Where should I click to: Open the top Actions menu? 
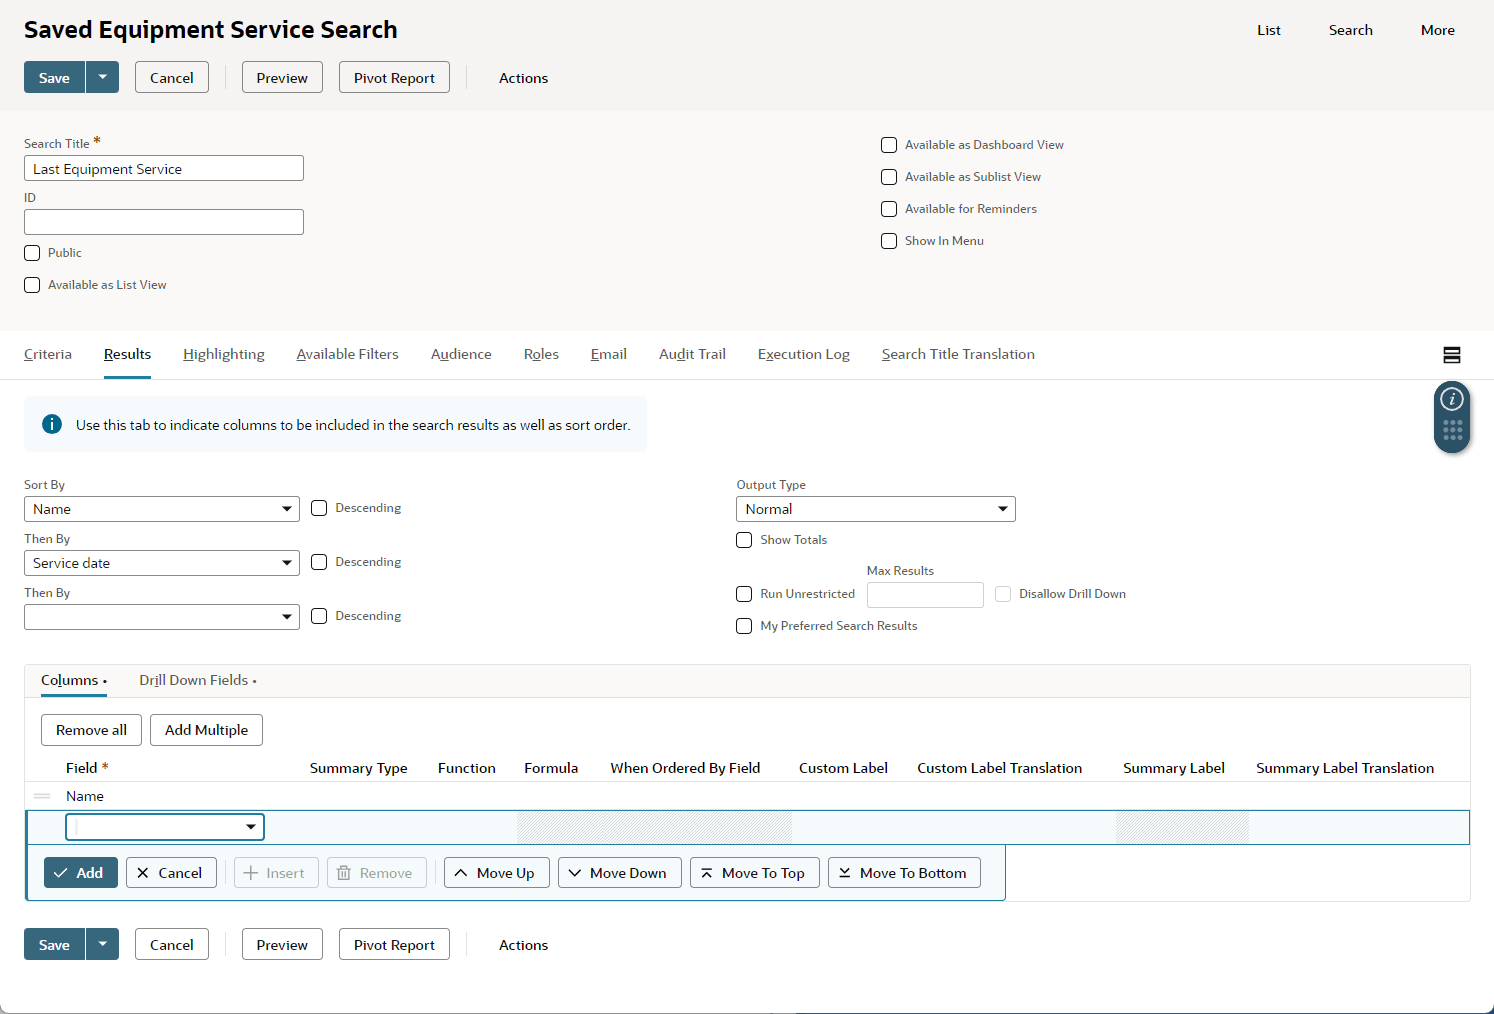coord(523,78)
